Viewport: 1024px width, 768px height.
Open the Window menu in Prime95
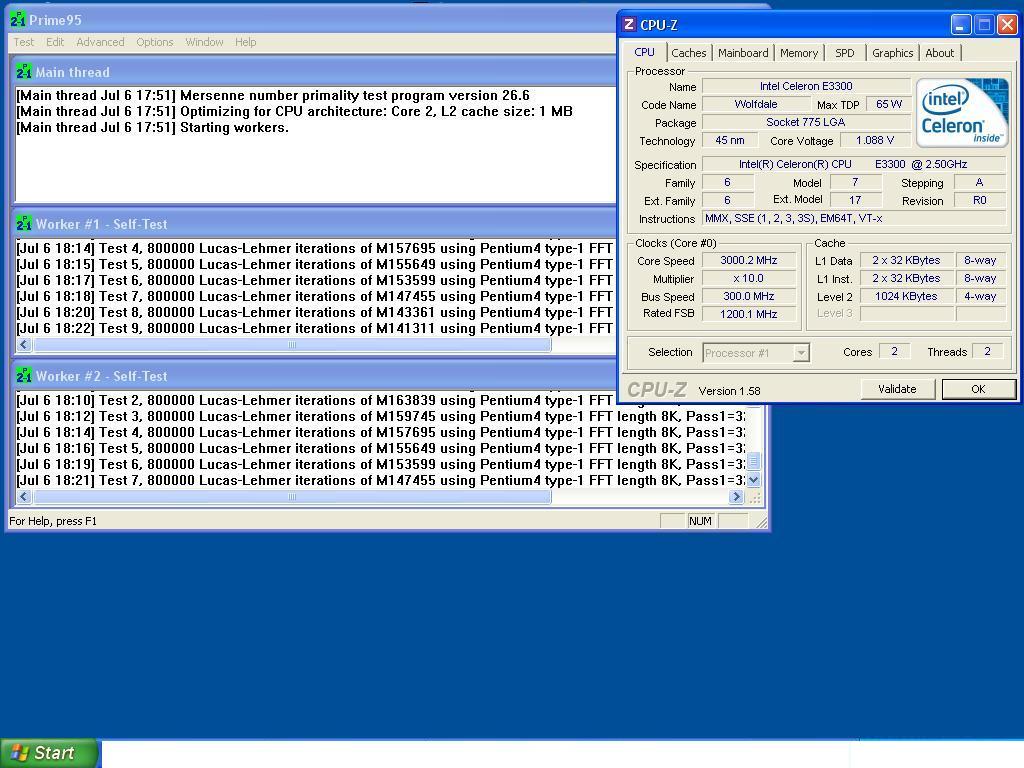(204, 42)
